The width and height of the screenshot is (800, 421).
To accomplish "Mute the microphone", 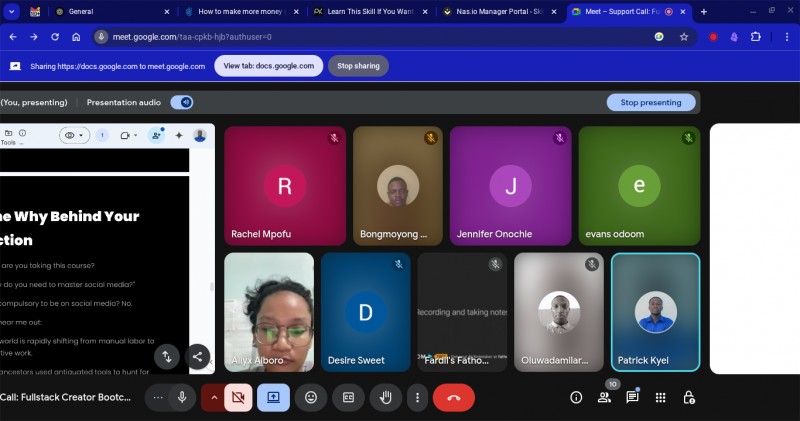I will (182, 398).
